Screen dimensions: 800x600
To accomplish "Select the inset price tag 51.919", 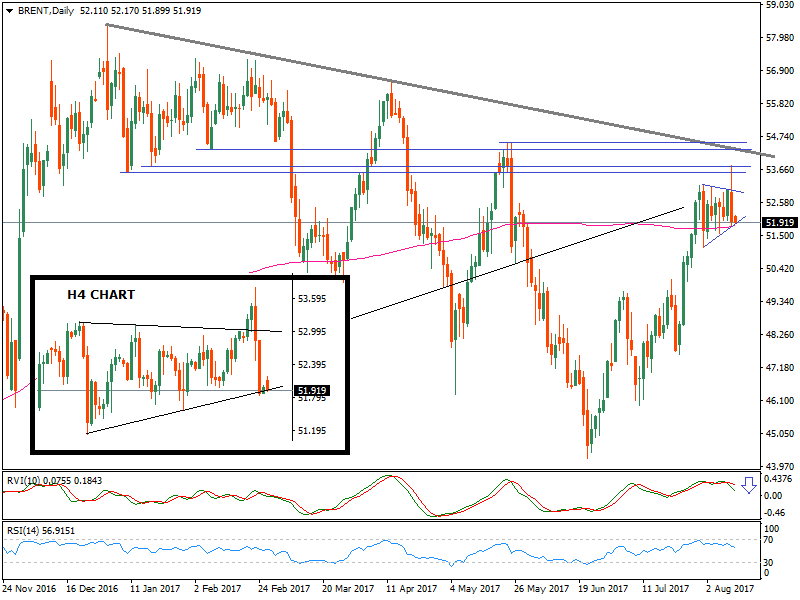I will [312, 391].
